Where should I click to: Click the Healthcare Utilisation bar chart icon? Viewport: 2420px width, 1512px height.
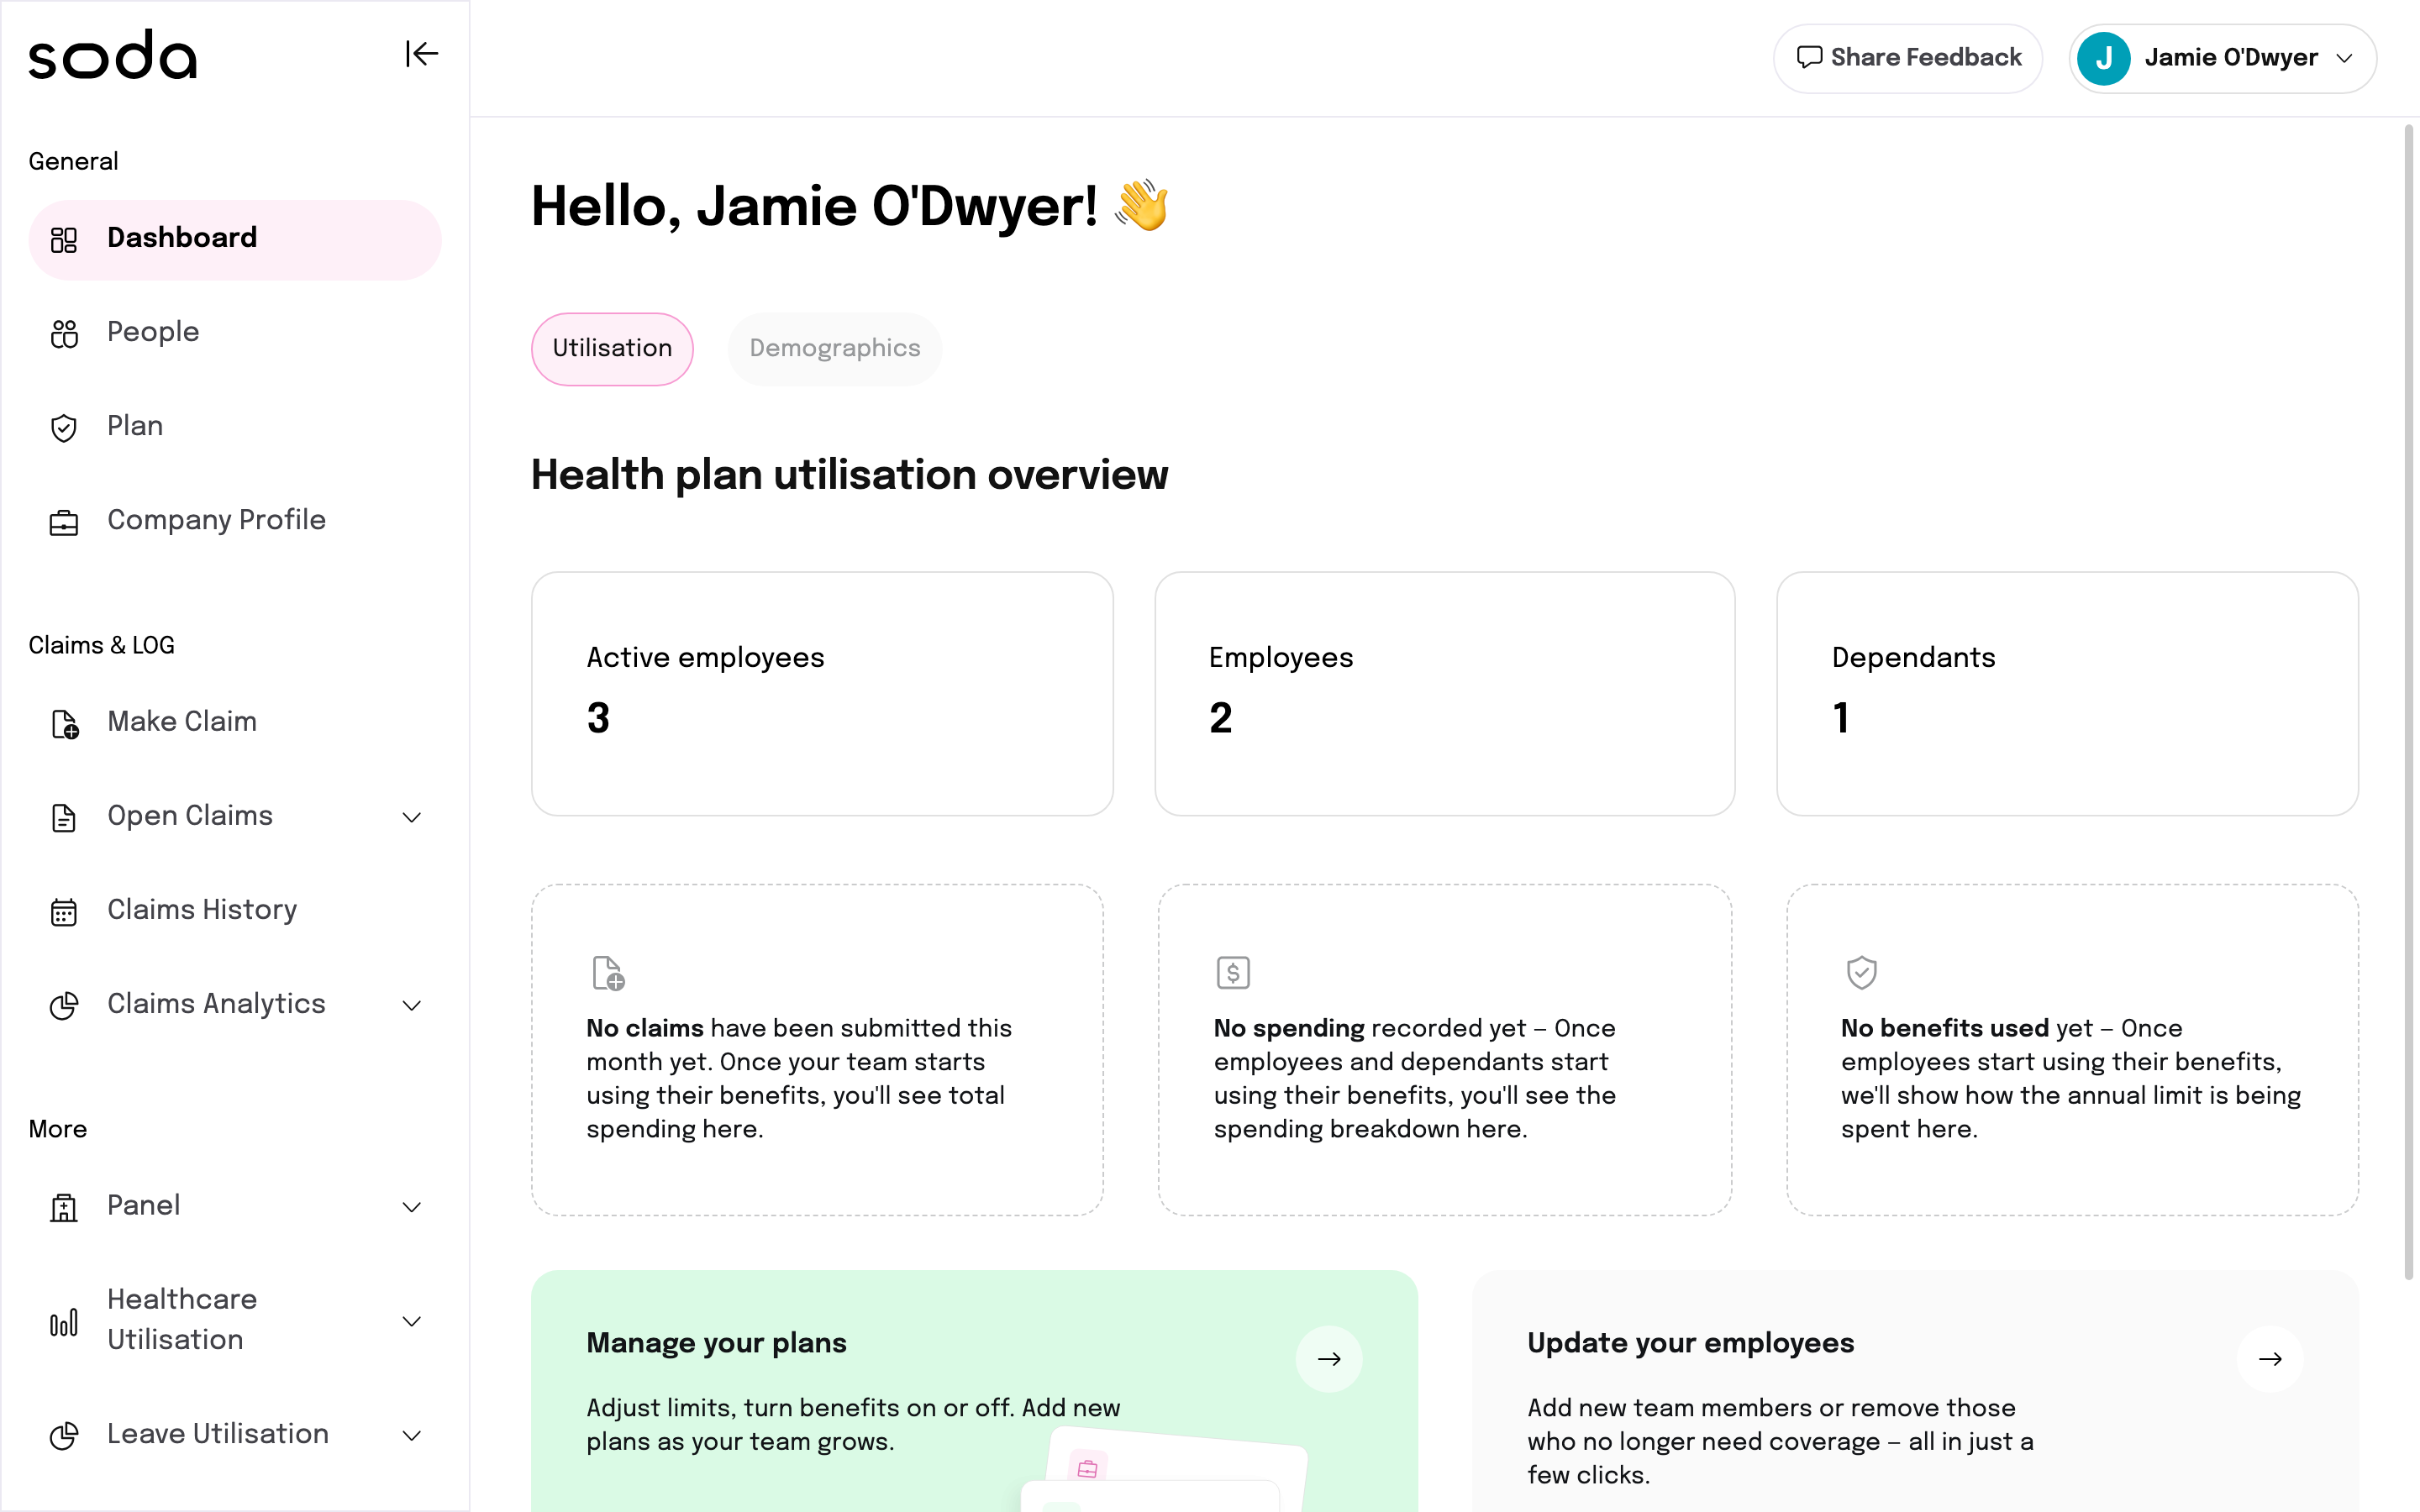click(x=64, y=1322)
